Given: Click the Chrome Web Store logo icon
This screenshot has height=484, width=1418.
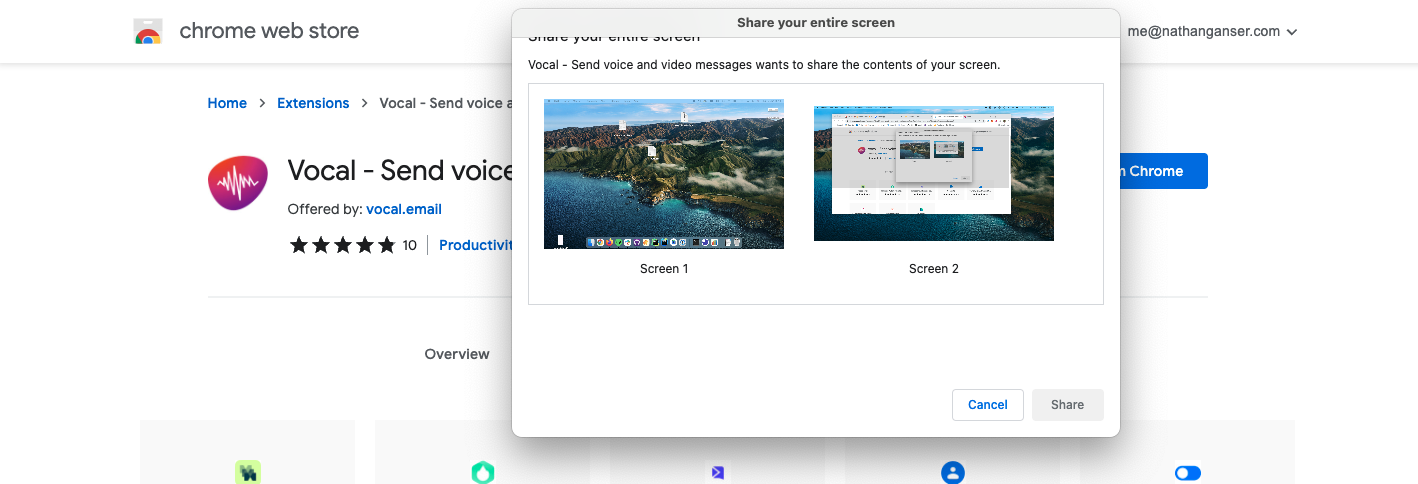Looking at the screenshot, I should [x=148, y=31].
